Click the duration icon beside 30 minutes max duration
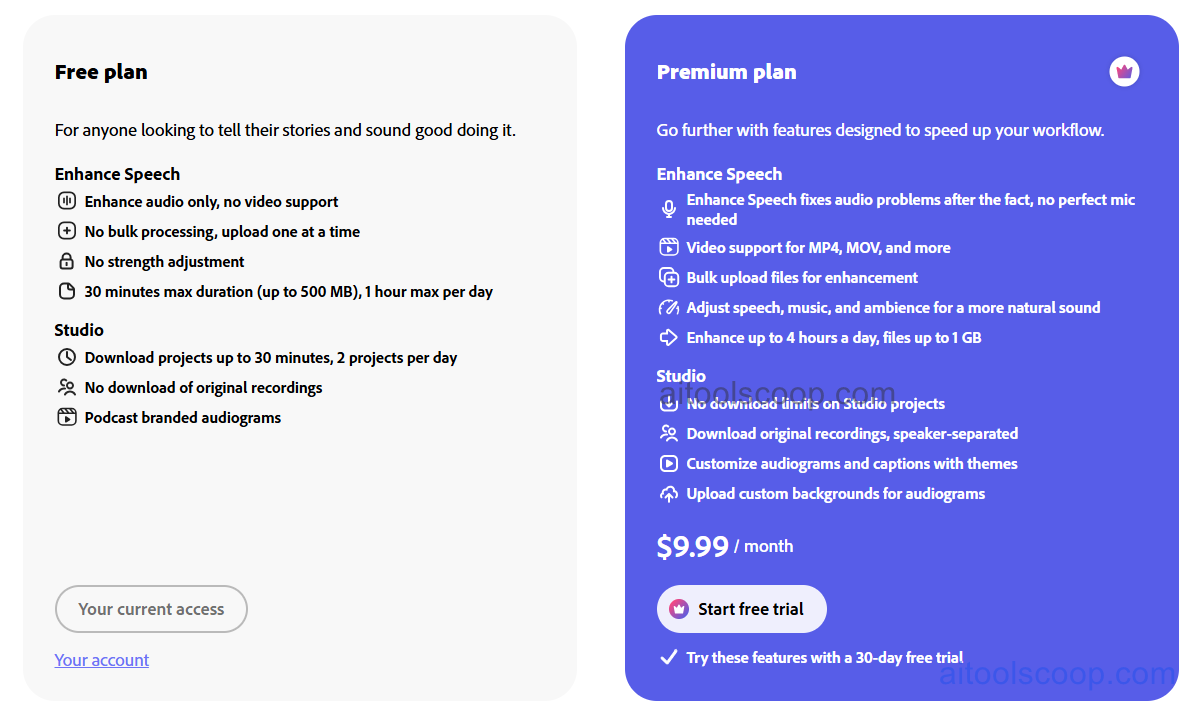Image resolution: width=1195 pixels, height=711 pixels. point(66,291)
